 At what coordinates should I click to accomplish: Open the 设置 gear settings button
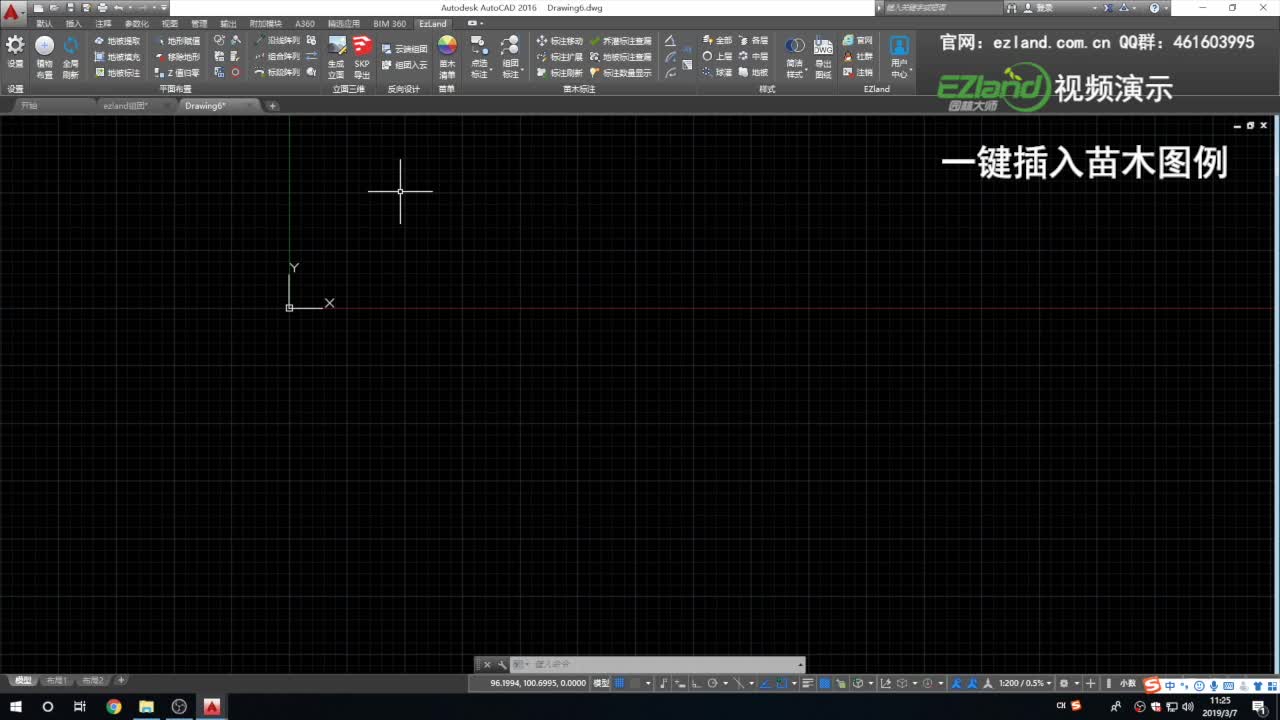(15, 51)
